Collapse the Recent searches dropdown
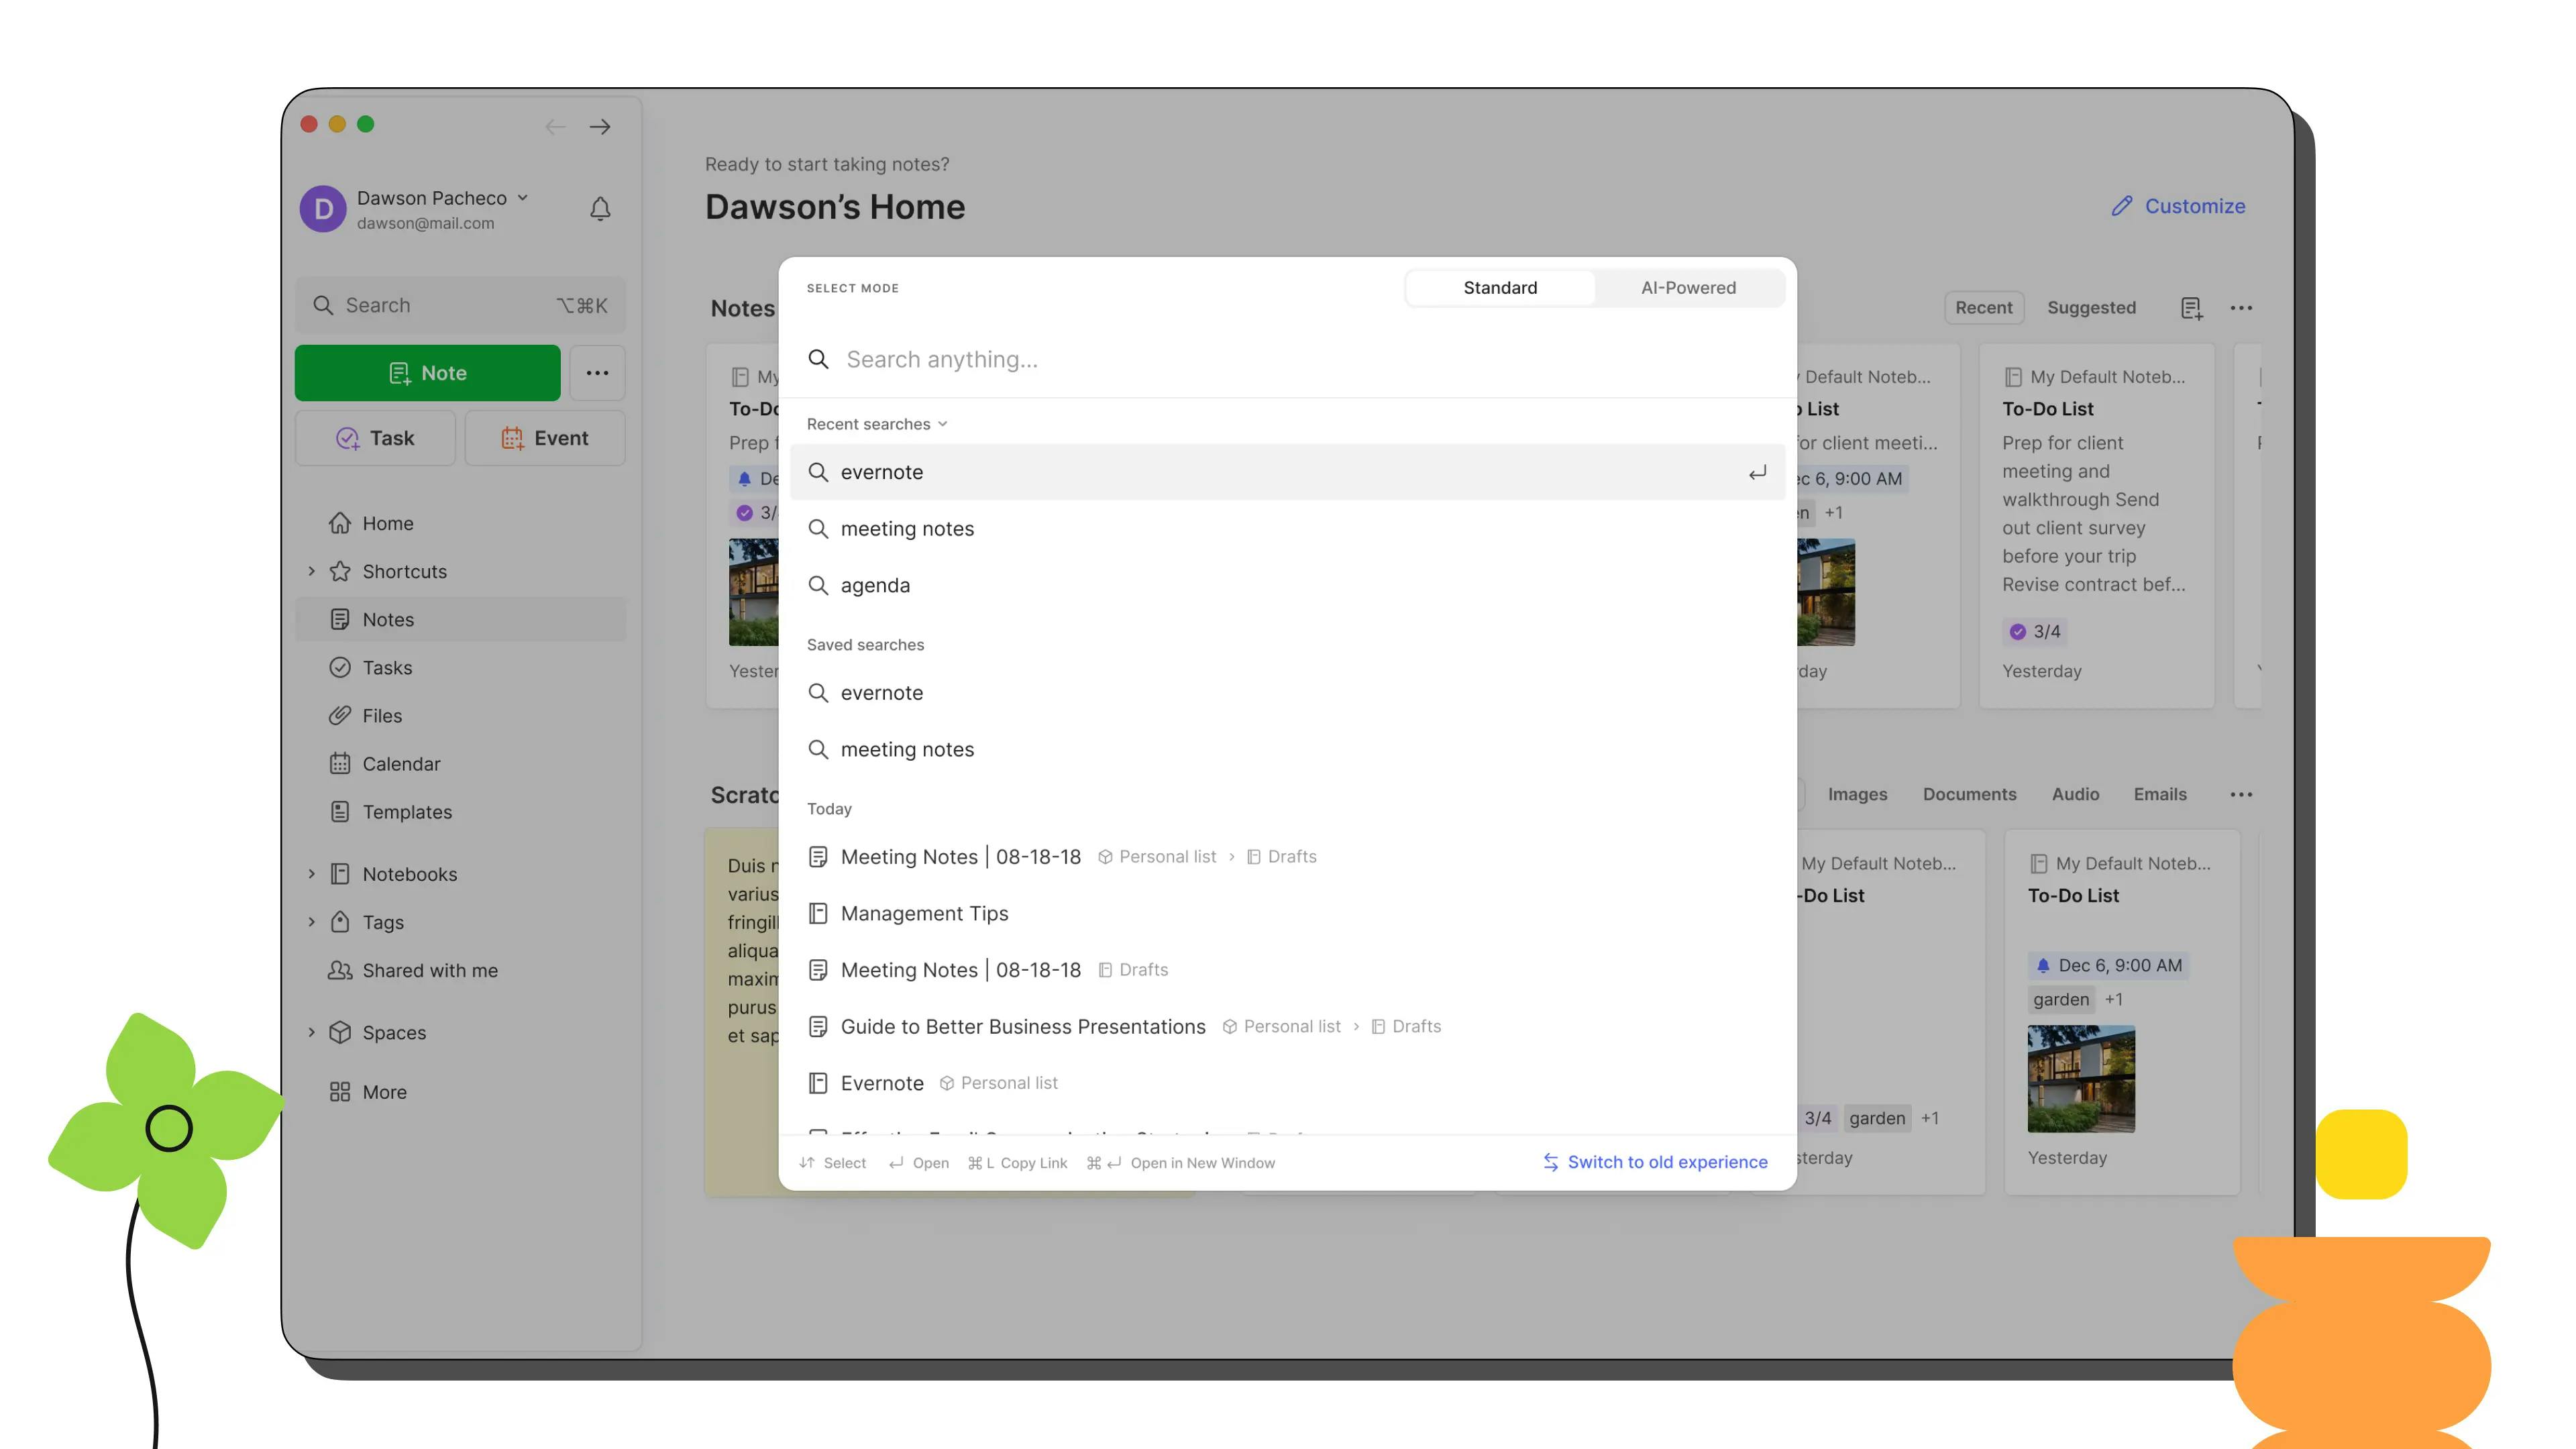The height and width of the screenshot is (1449, 2576). 877,424
